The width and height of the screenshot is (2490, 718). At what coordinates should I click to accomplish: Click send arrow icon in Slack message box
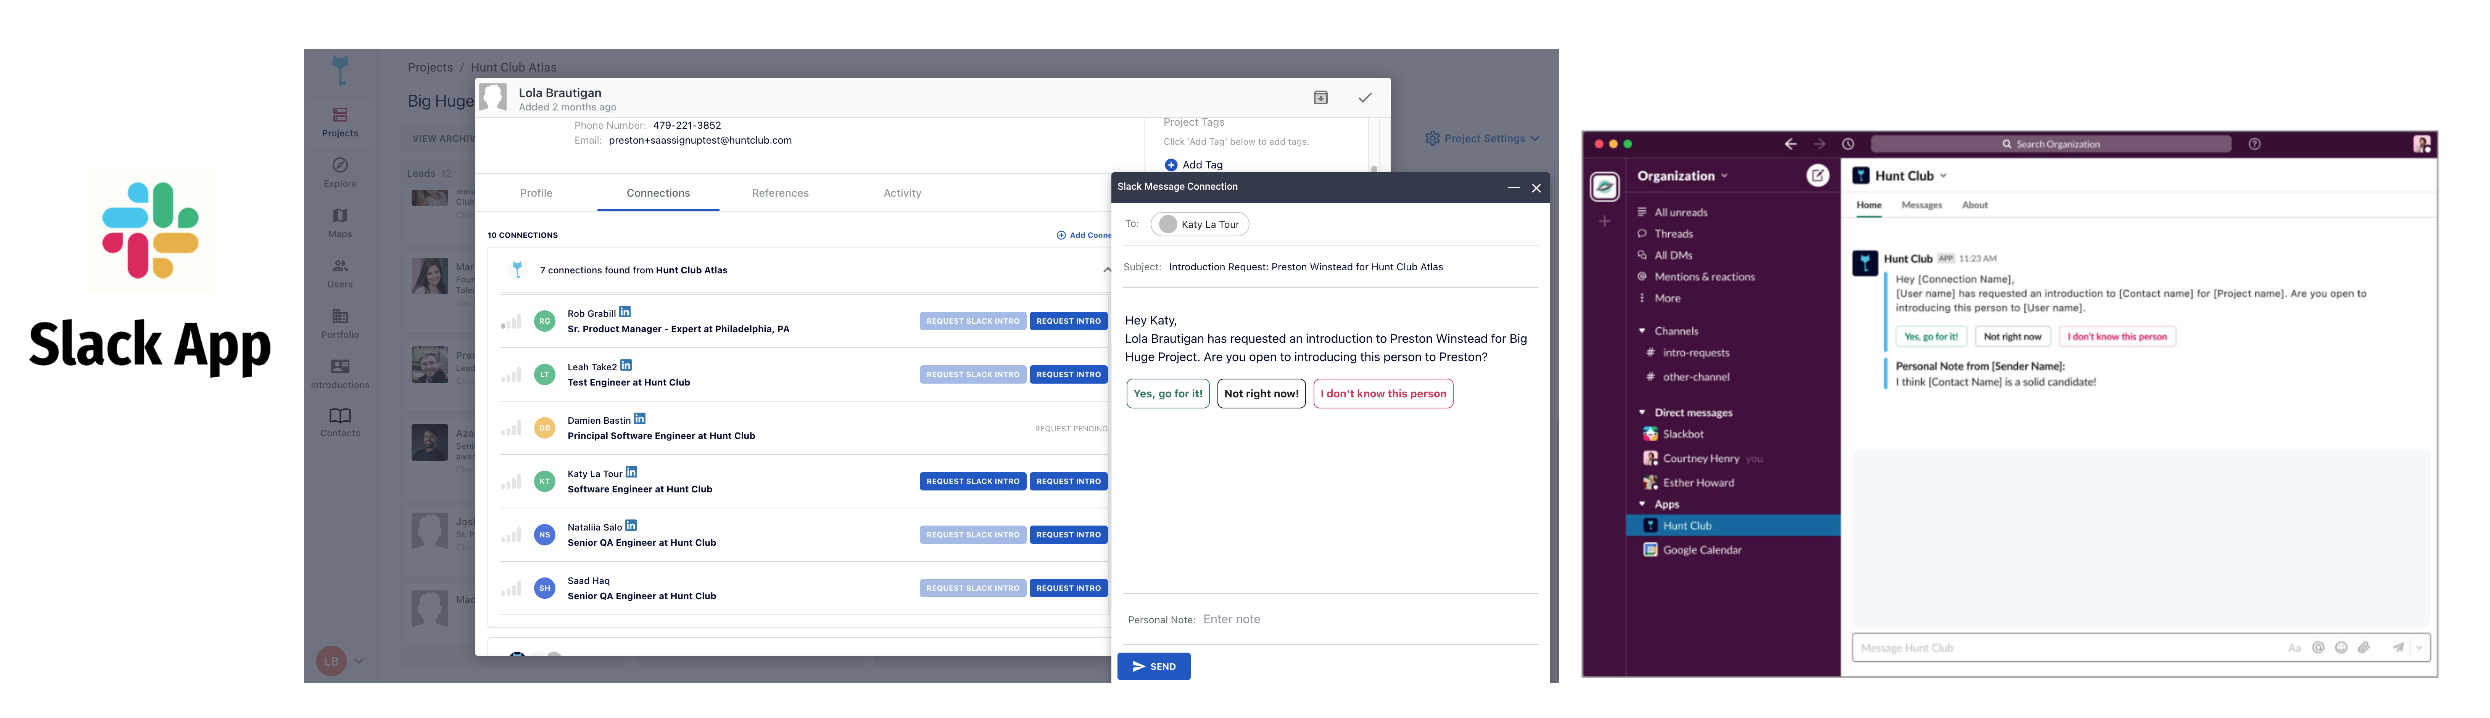point(2398,648)
